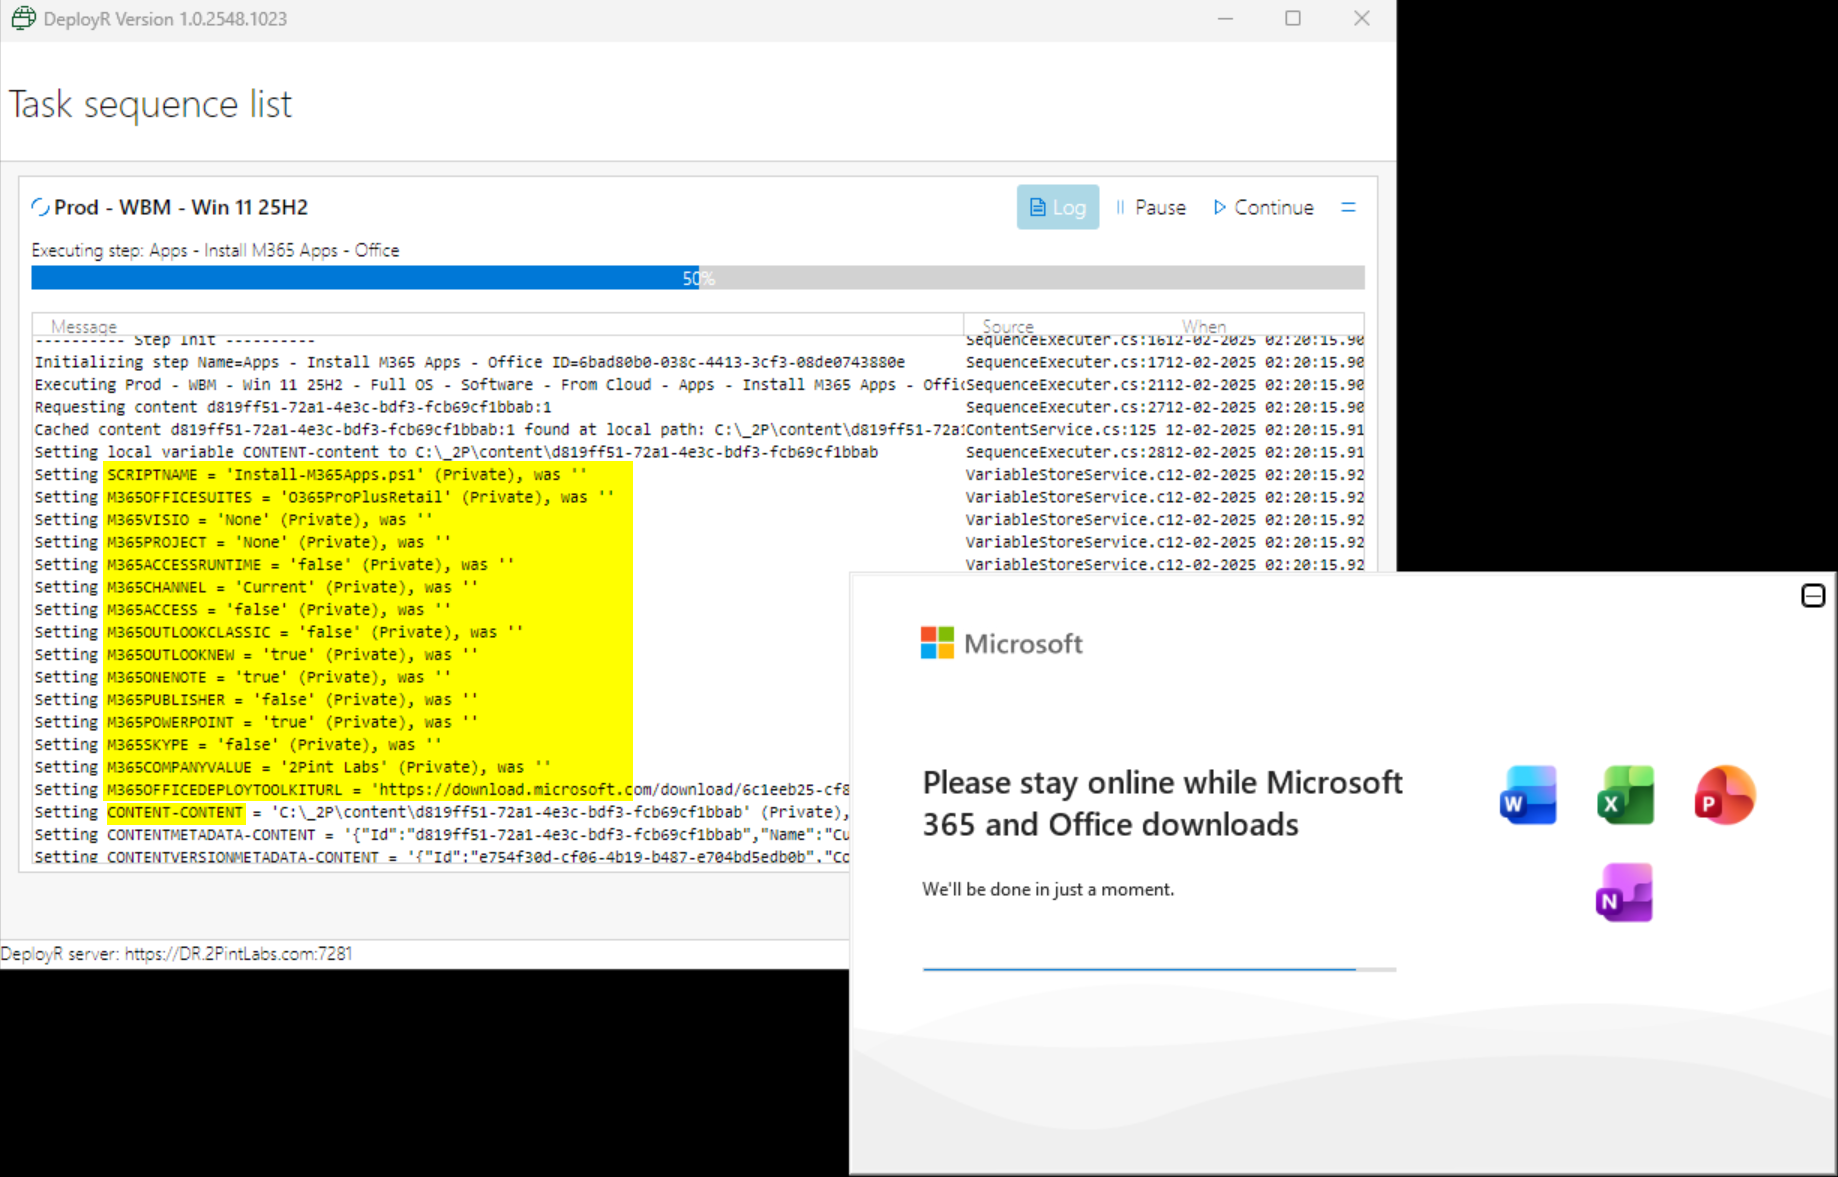Select the 'Executing Prod - WBM - Win 11 25H2' log row
1838x1177 pixels.
click(x=698, y=384)
